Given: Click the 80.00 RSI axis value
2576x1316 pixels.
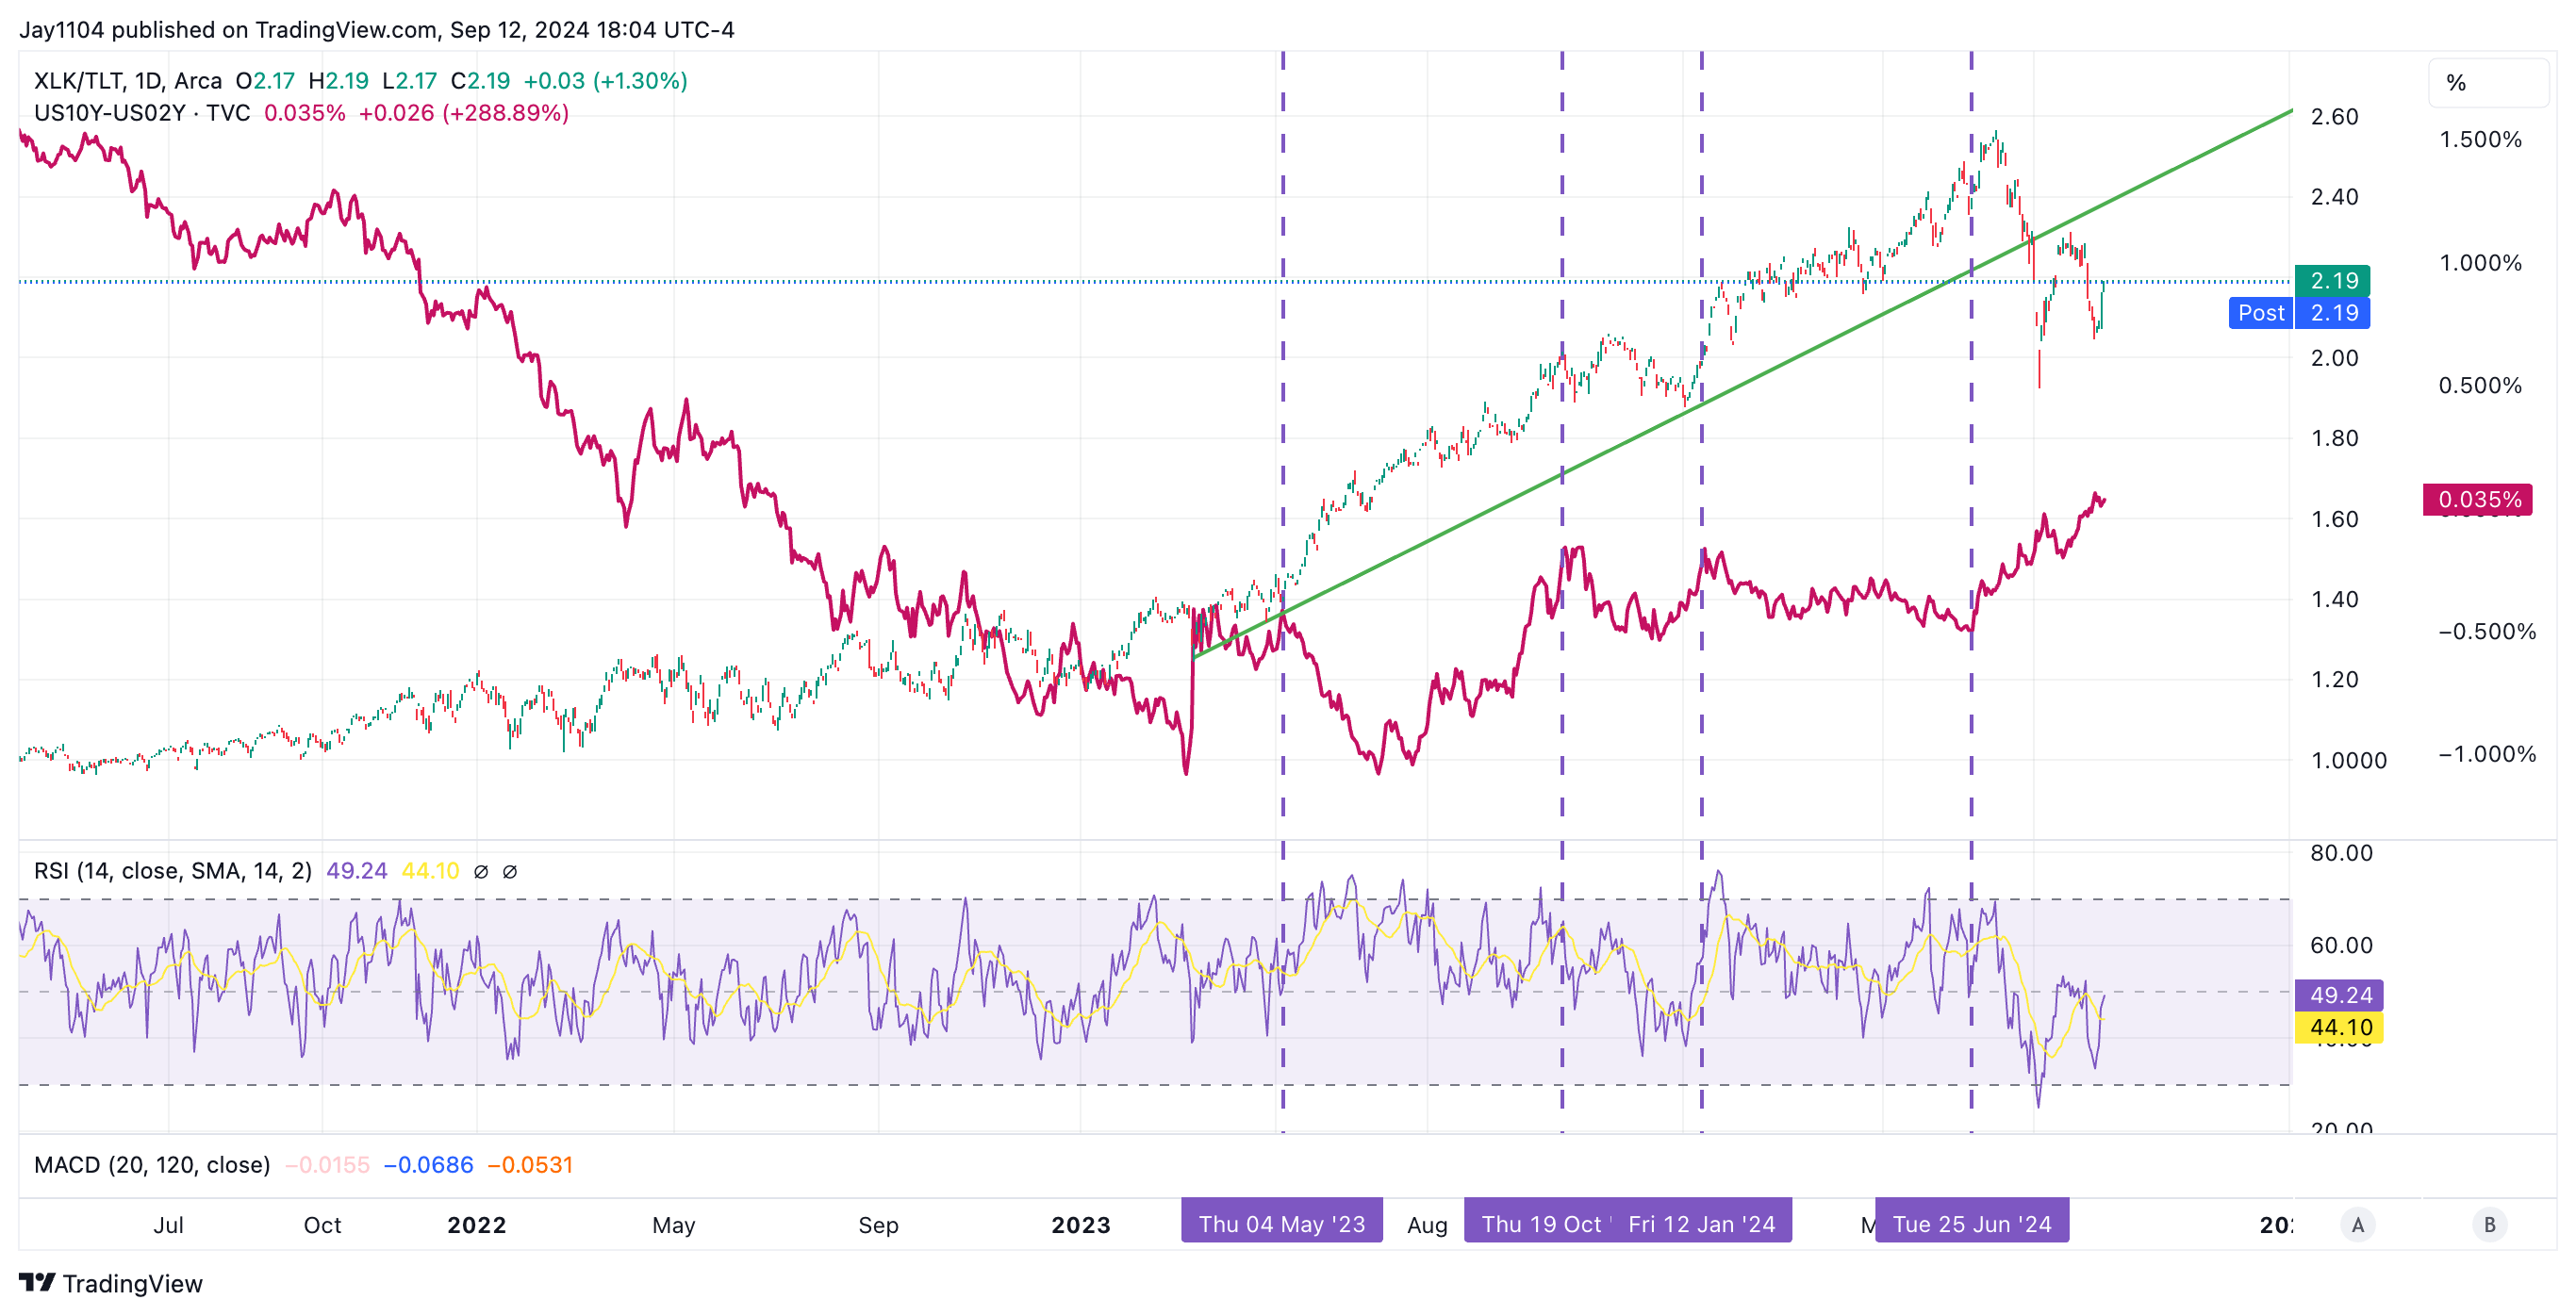Looking at the screenshot, I should 2342,853.
